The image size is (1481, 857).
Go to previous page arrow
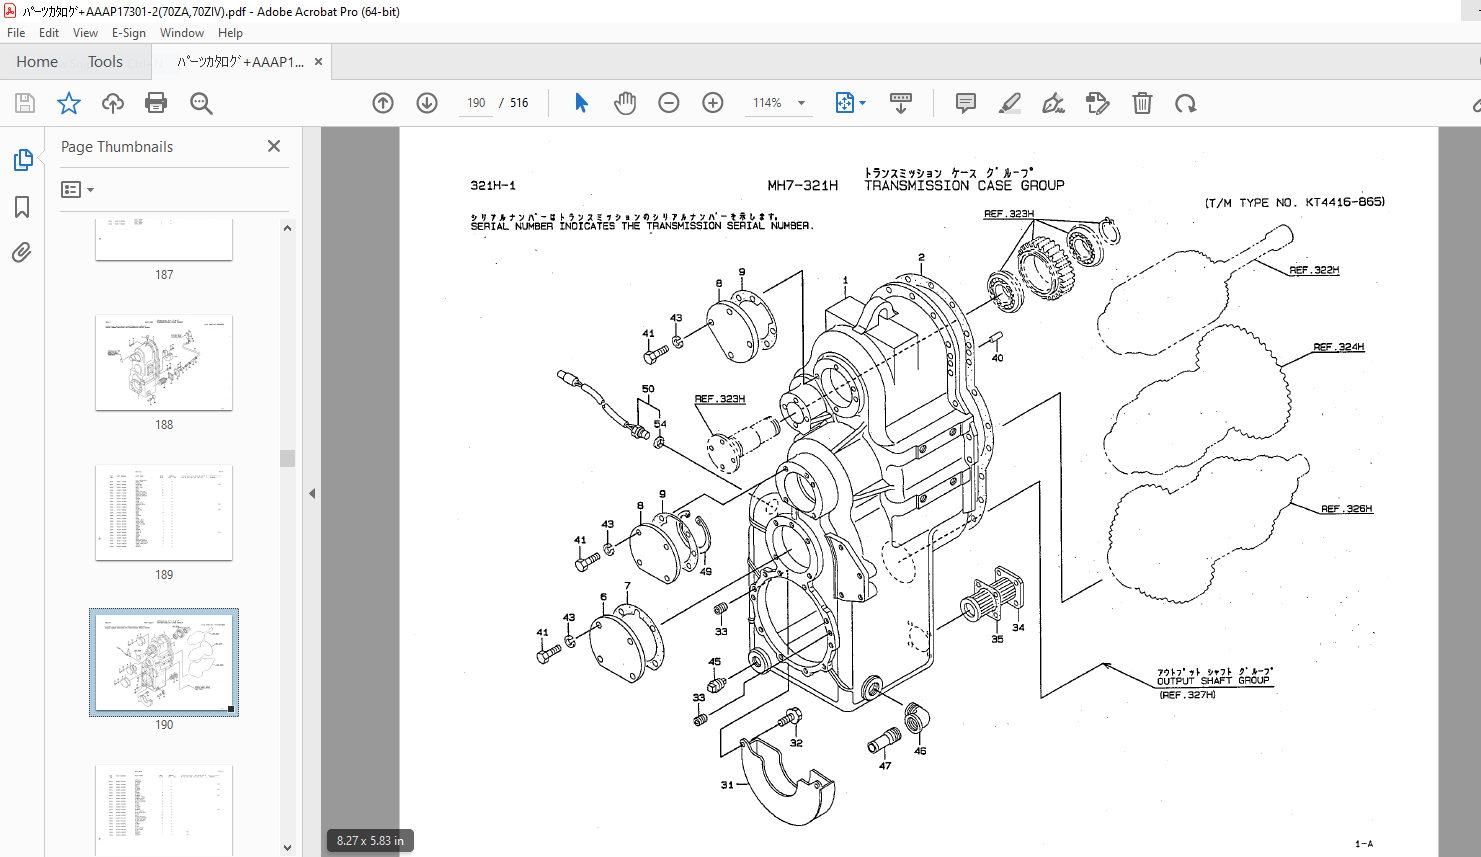pos(383,103)
